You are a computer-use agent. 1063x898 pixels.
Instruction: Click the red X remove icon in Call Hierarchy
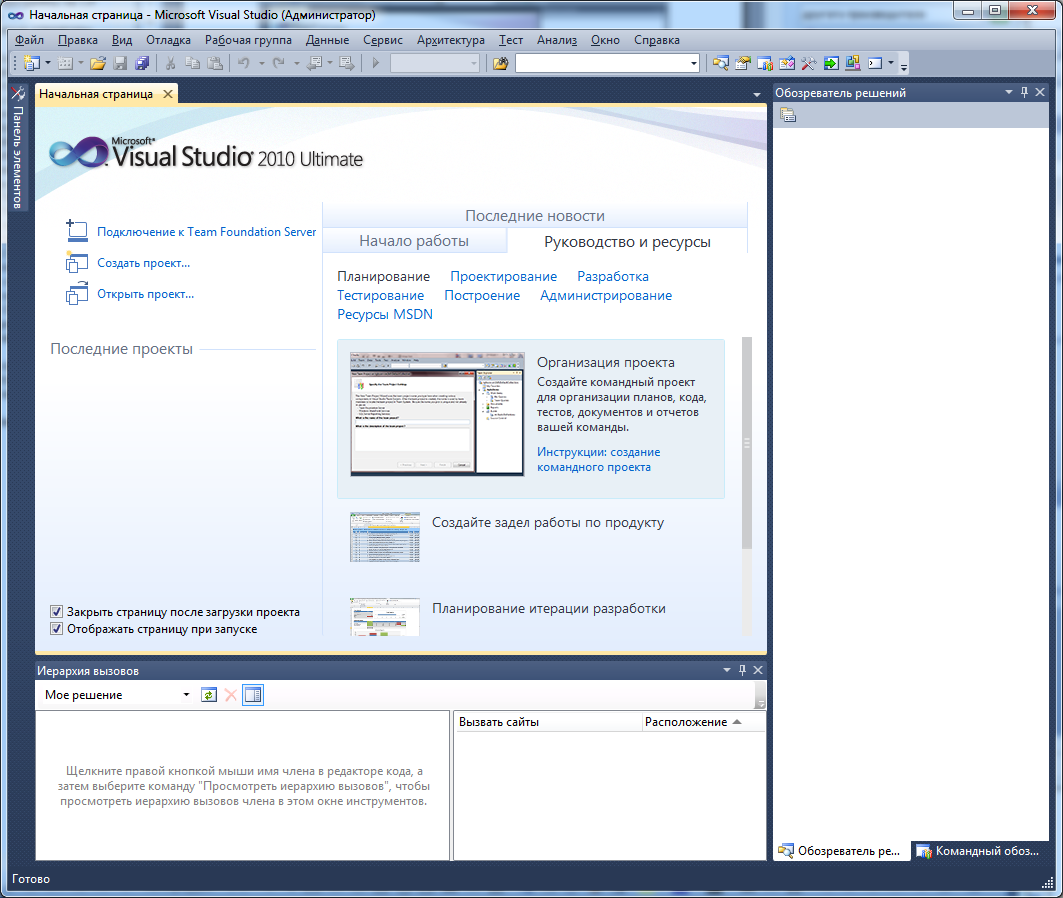[230, 695]
